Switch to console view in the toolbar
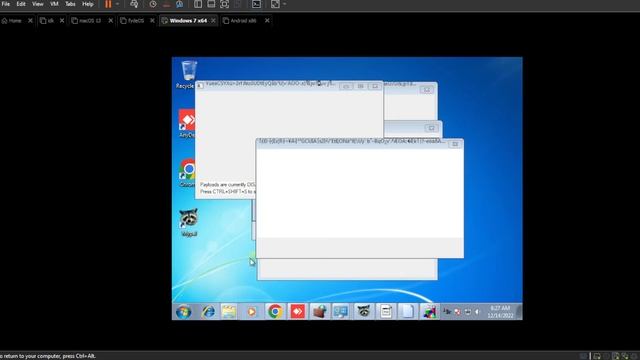 pyautogui.click(x=256, y=4)
